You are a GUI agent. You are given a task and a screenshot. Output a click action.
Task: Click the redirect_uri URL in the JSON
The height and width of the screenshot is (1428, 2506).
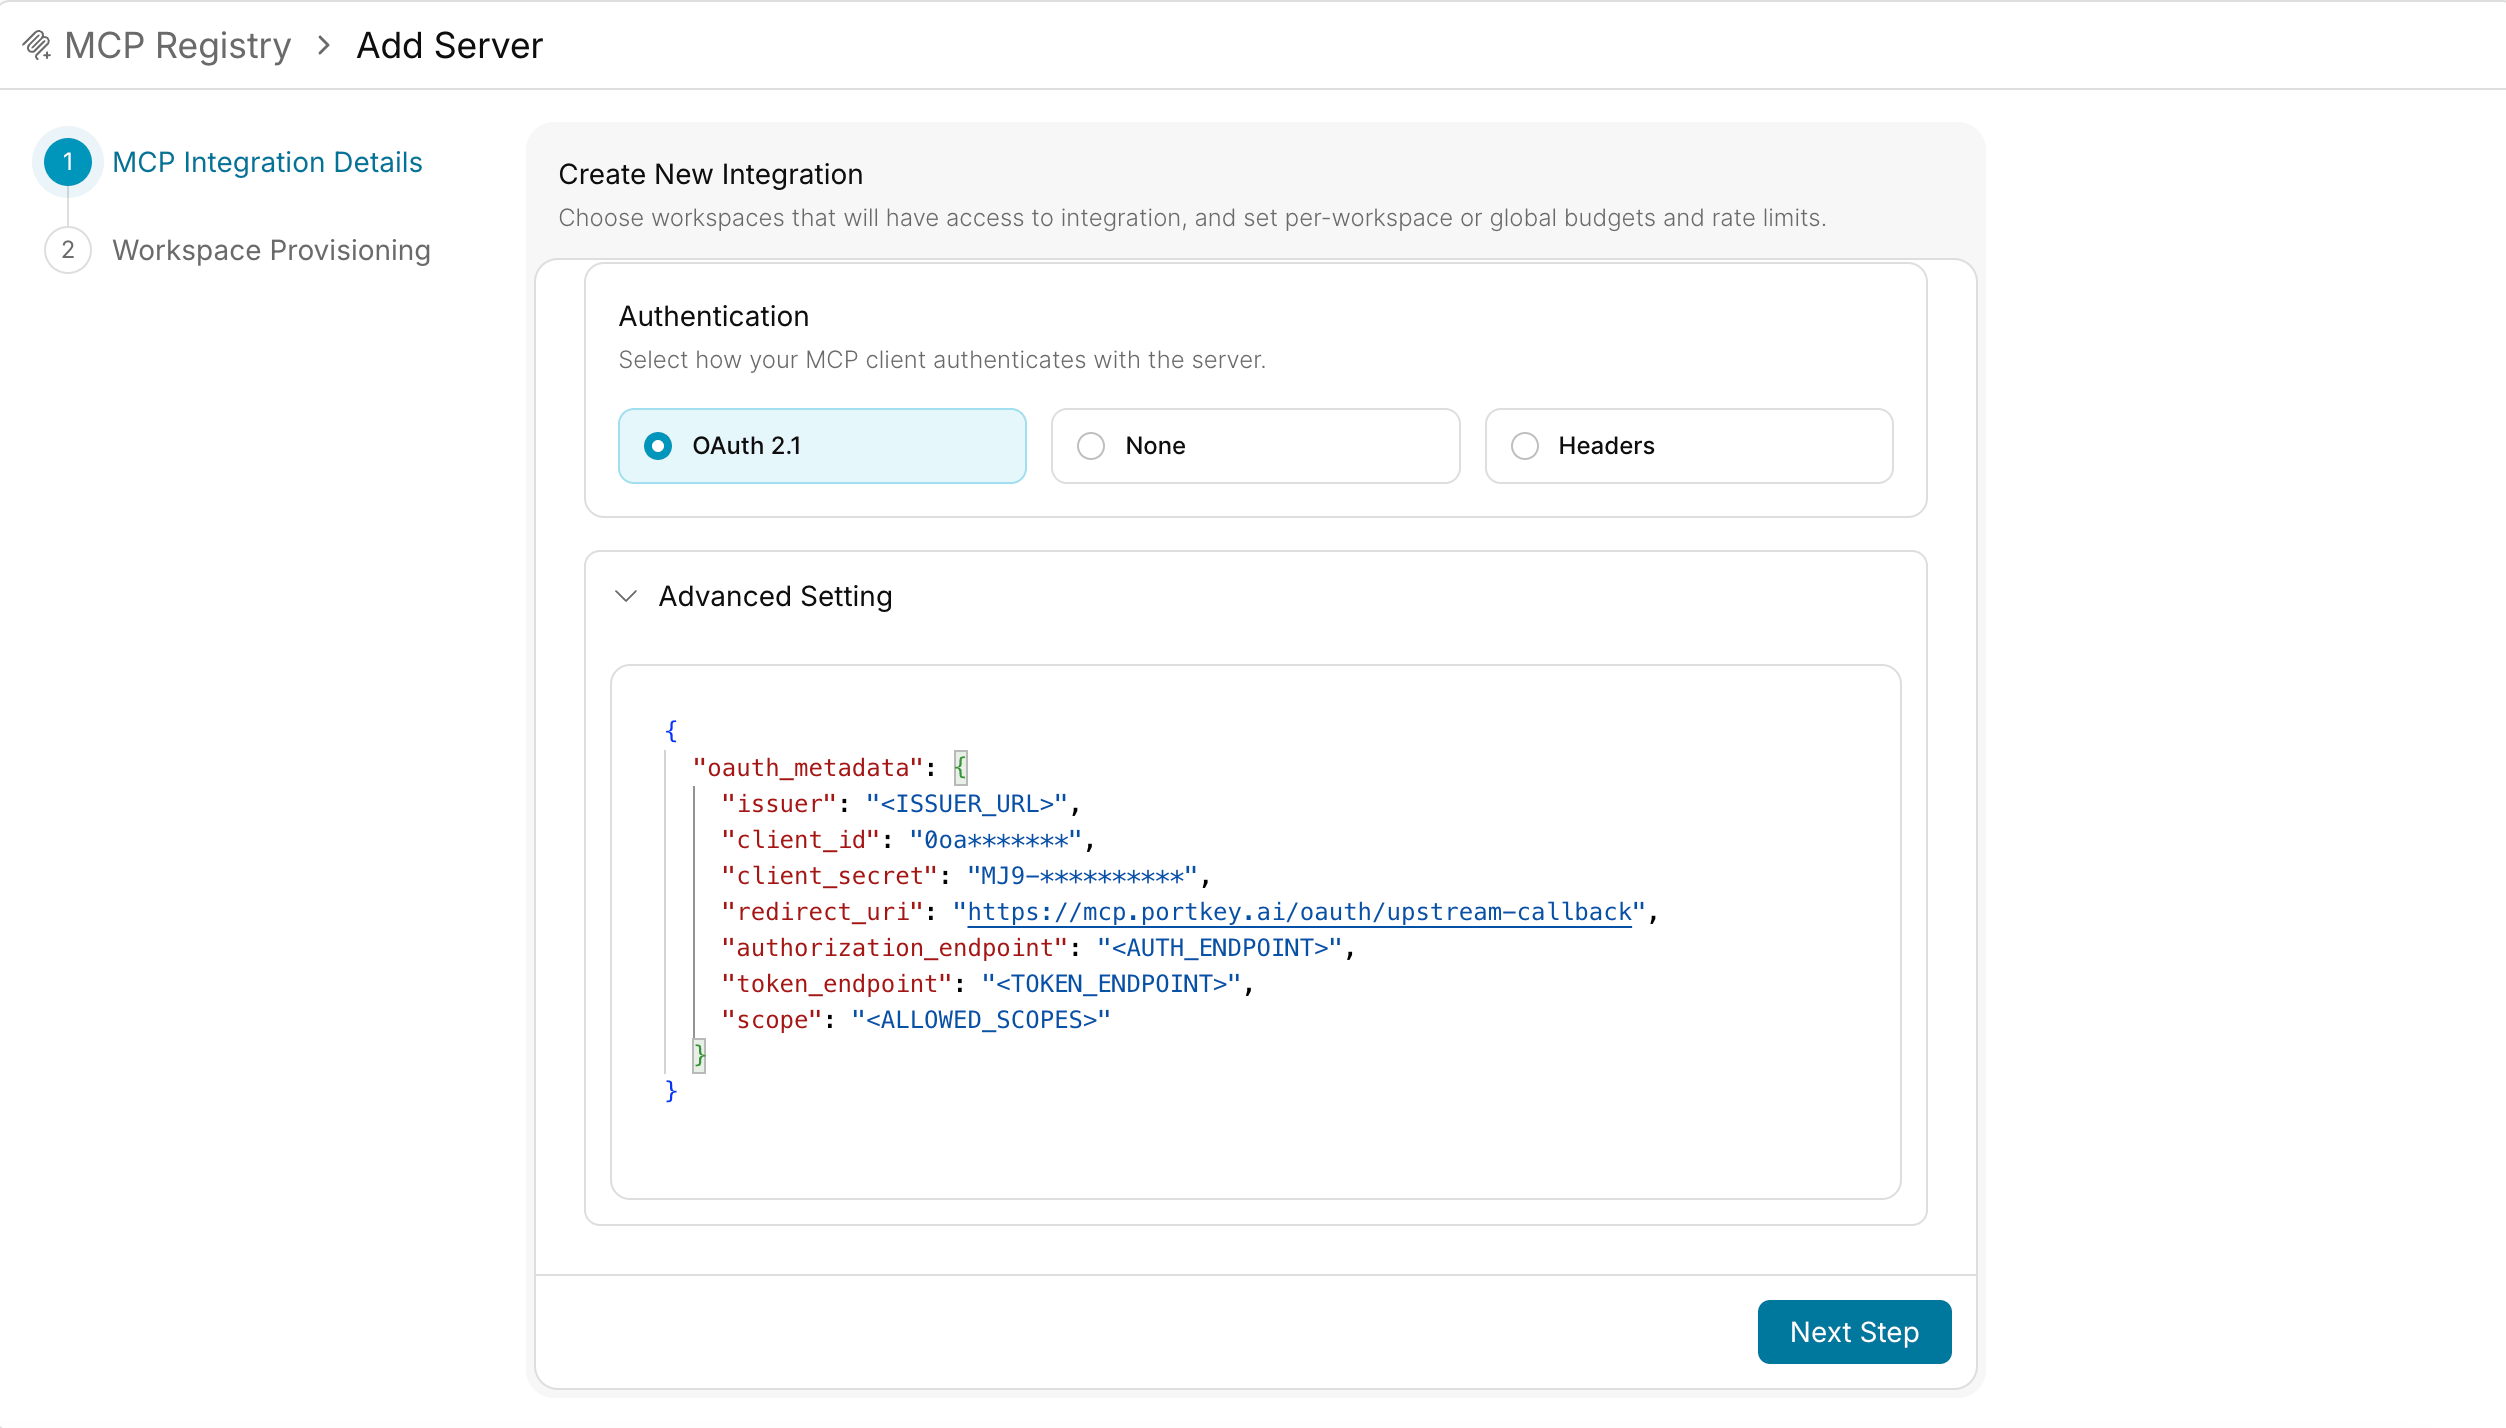click(1299, 912)
